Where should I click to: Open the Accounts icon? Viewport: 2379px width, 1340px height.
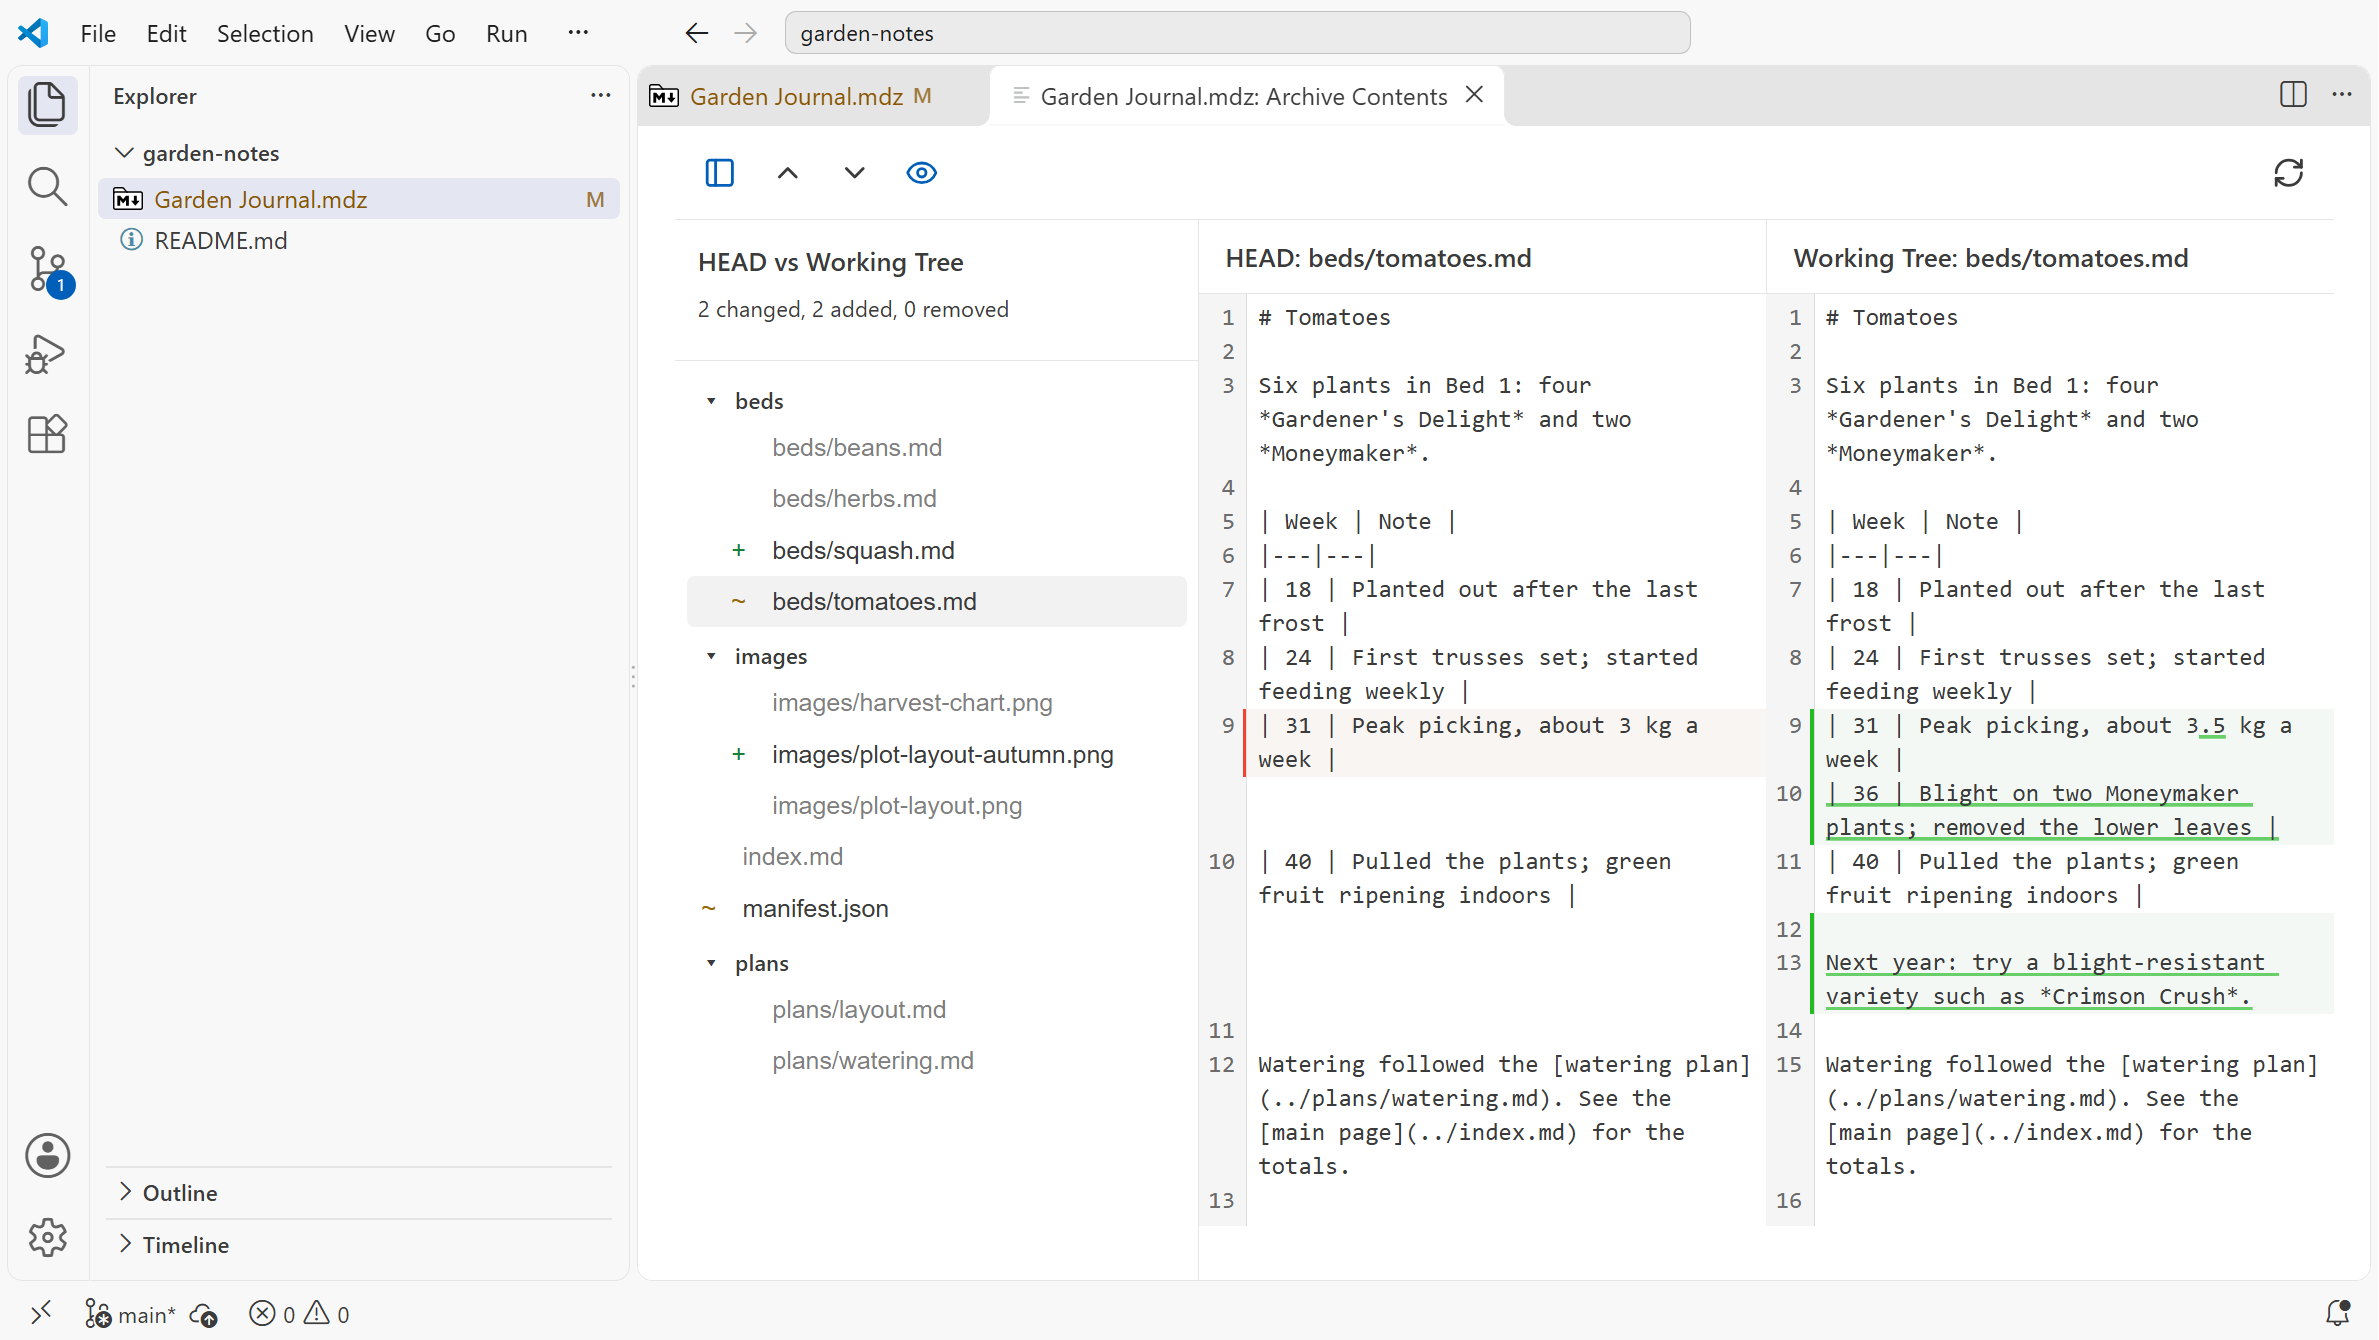tap(47, 1156)
